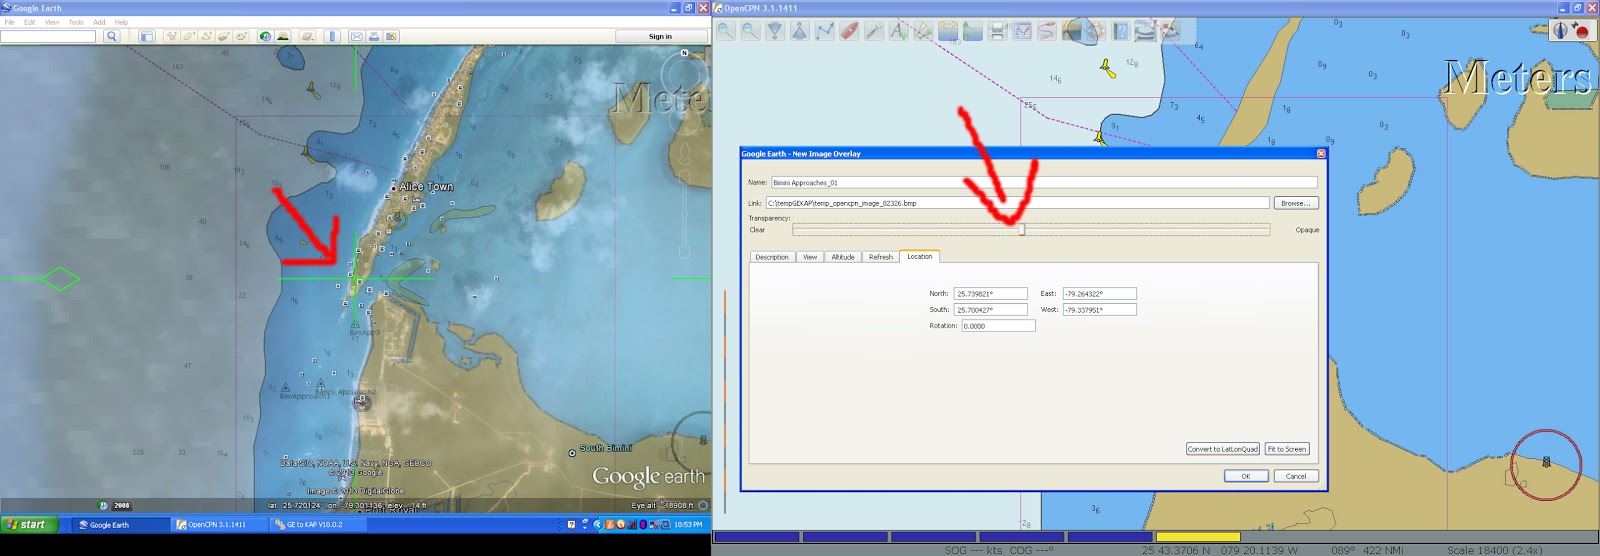This screenshot has width=1600, height=556.
Task: Toggle chart text display in OpenCPN
Action: point(898,31)
